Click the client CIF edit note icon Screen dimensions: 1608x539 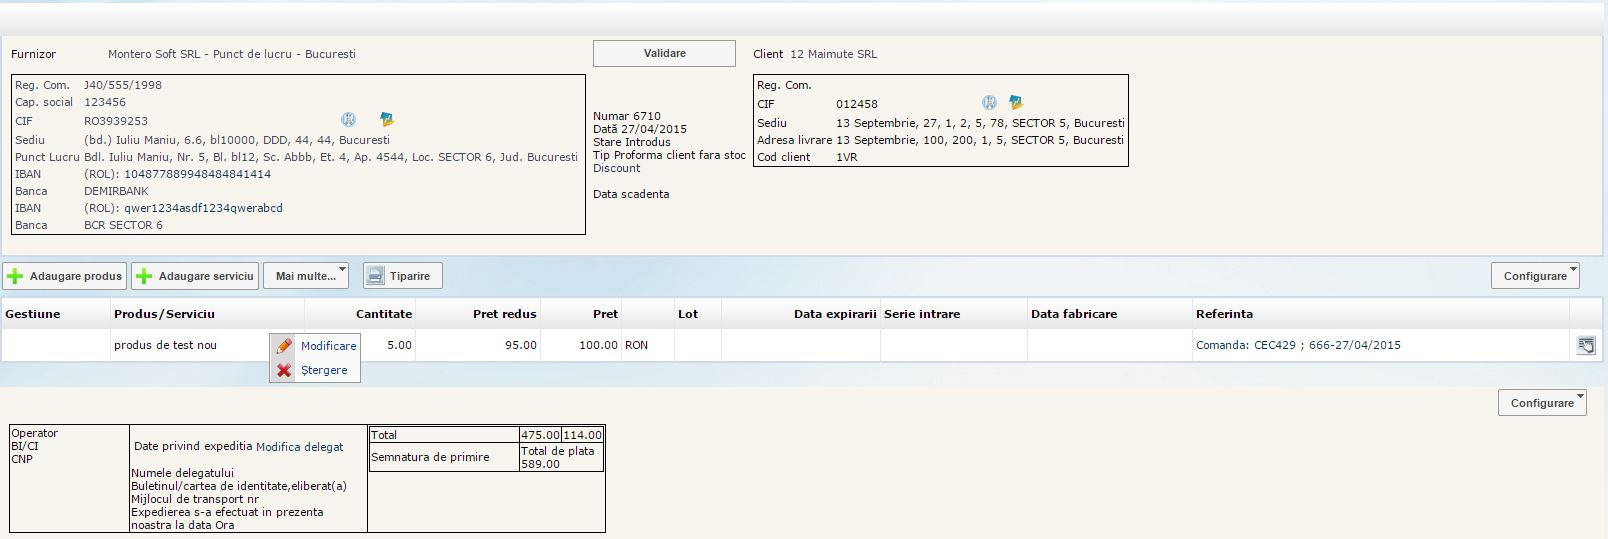[x=1016, y=102]
